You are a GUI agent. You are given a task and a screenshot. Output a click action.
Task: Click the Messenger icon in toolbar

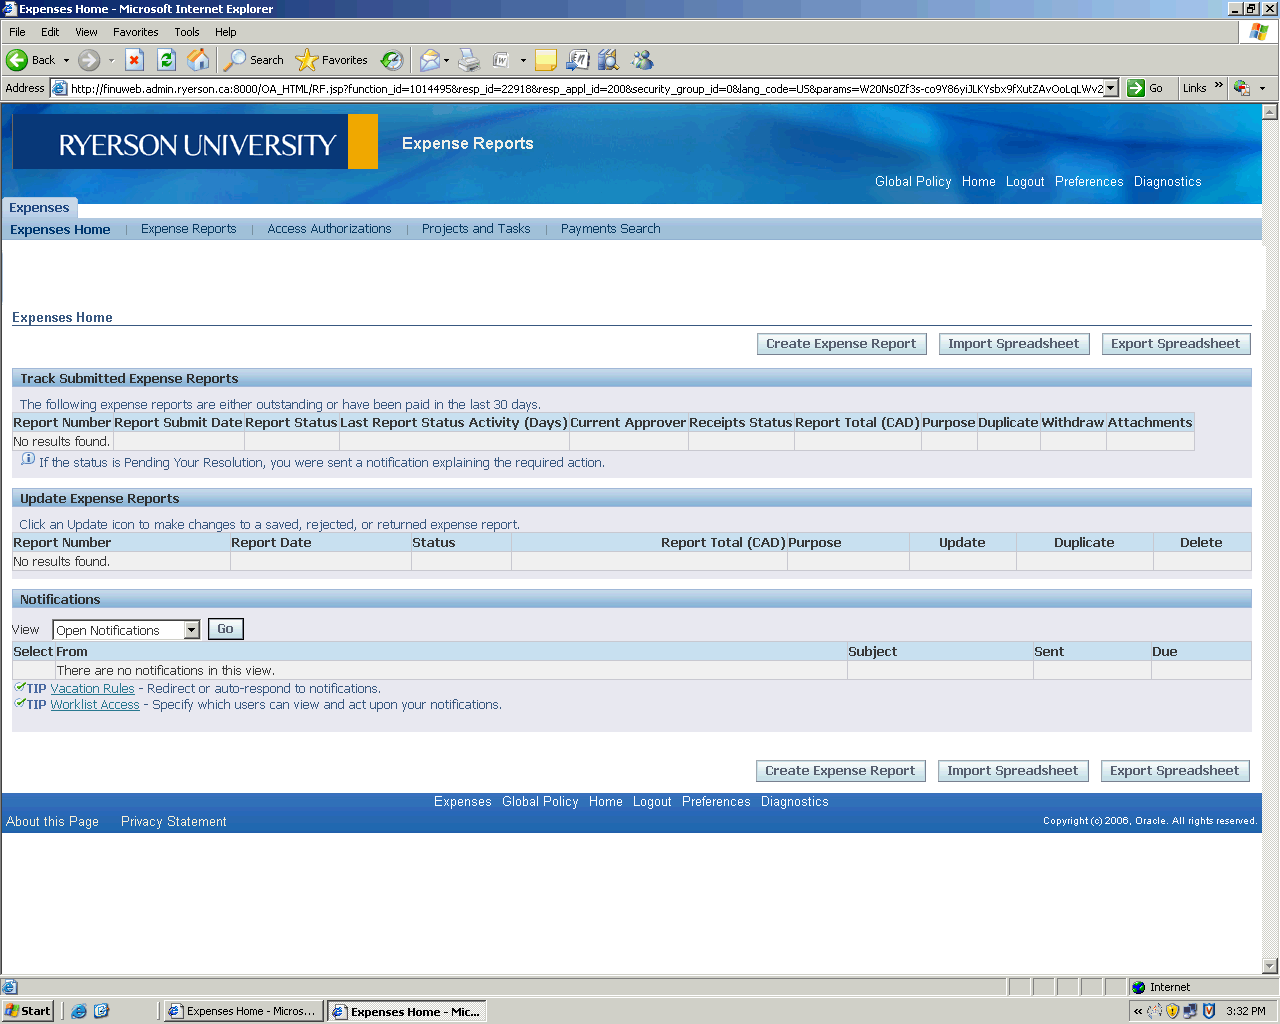642,60
